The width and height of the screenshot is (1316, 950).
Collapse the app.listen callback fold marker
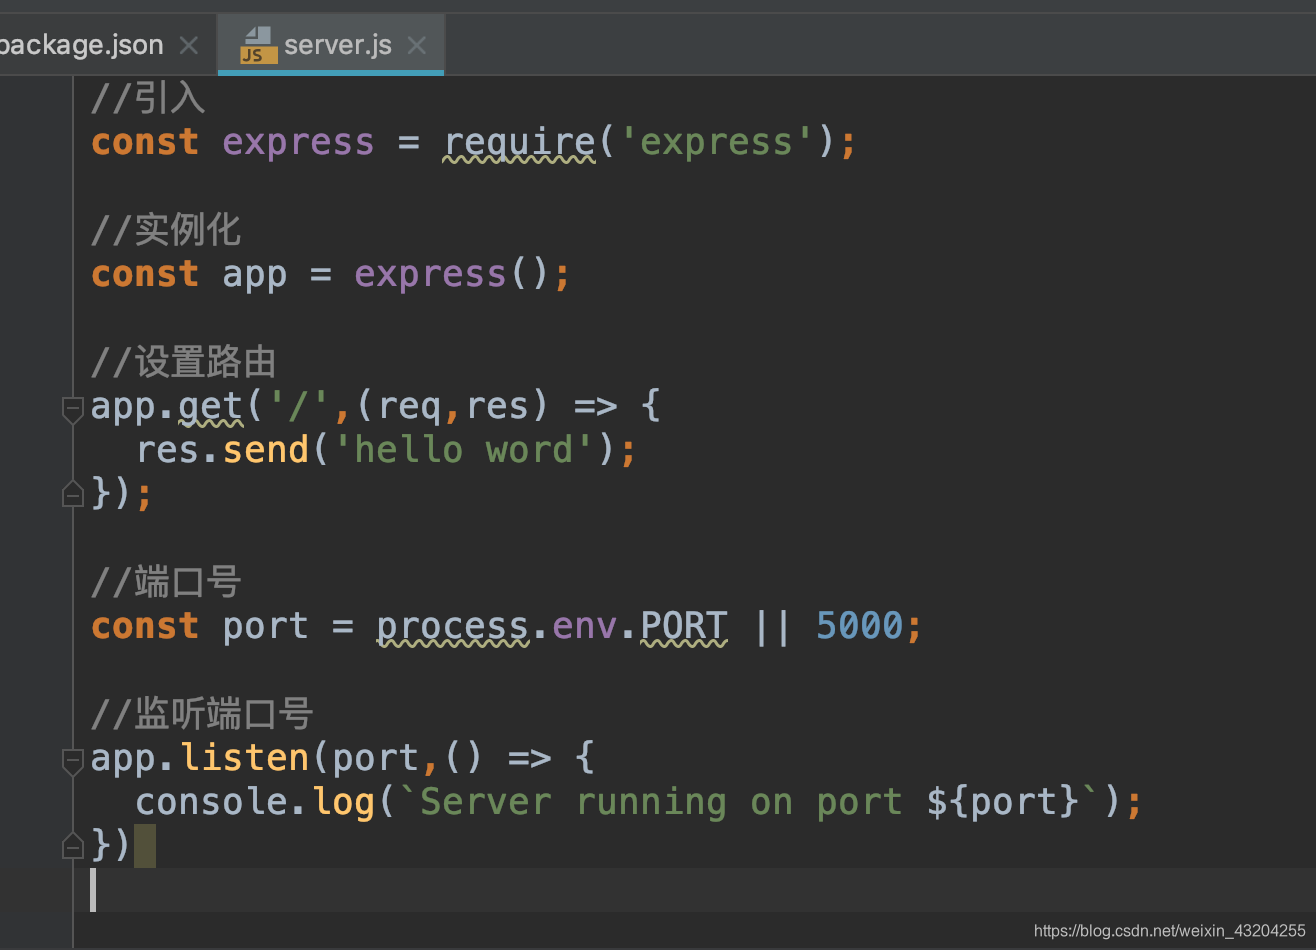(x=72, y=760)
